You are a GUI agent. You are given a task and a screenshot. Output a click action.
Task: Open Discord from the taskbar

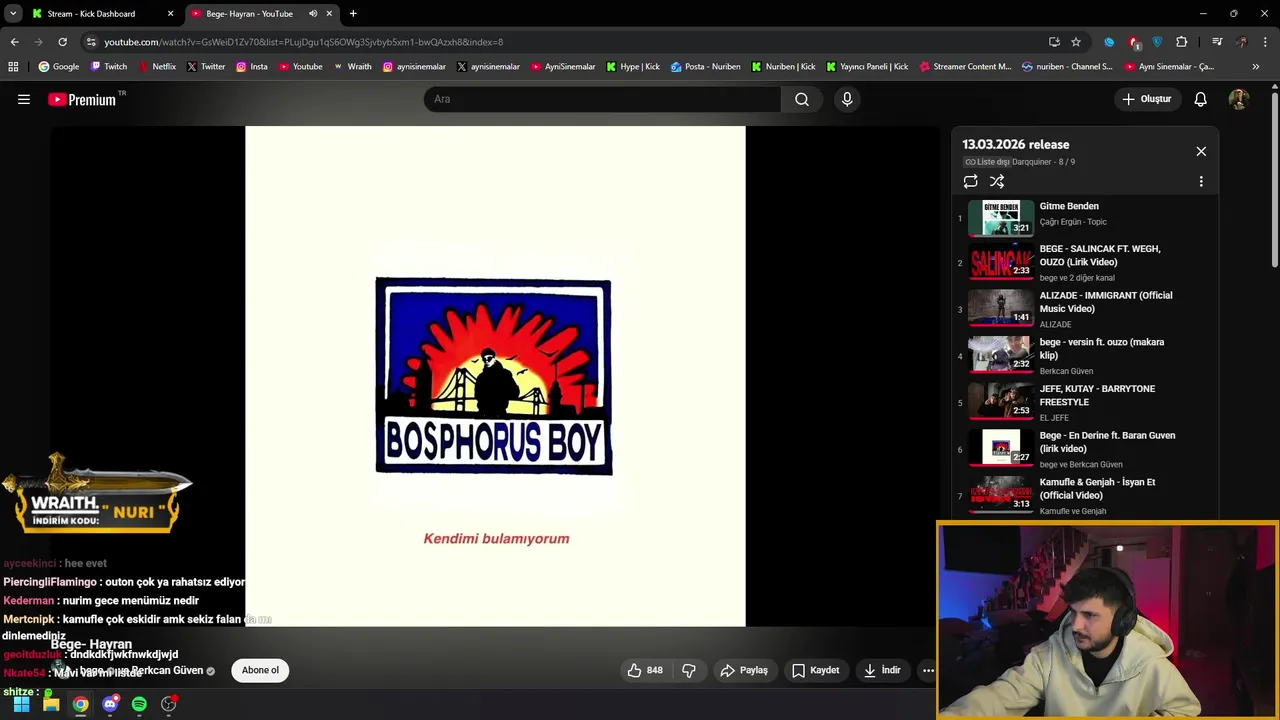point(110,704)
